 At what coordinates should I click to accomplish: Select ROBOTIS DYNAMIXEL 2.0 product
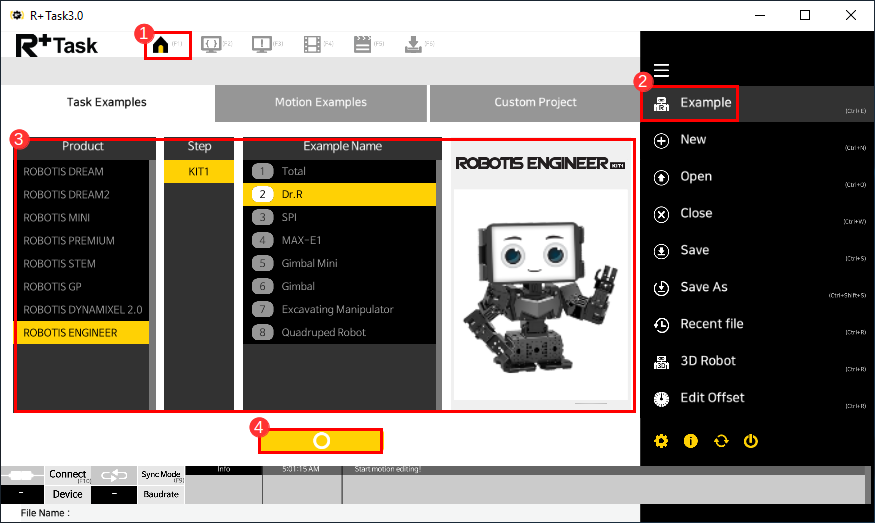pos(82,309)
